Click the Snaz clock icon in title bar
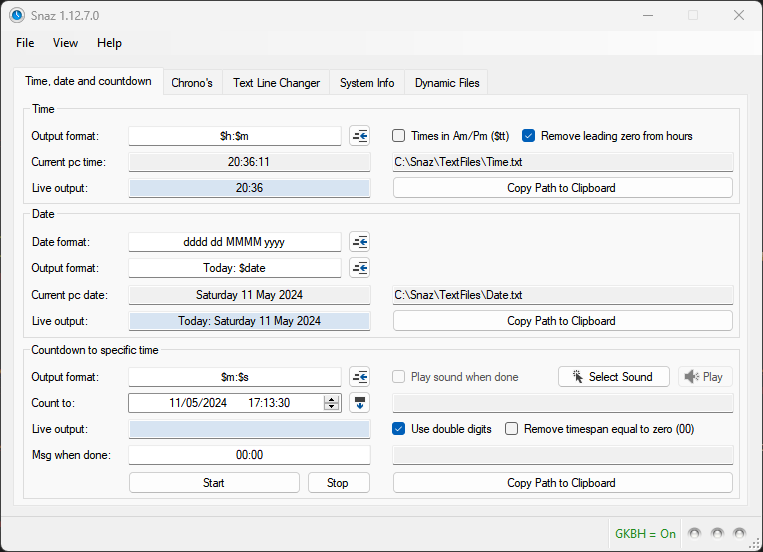 [17, 15]
